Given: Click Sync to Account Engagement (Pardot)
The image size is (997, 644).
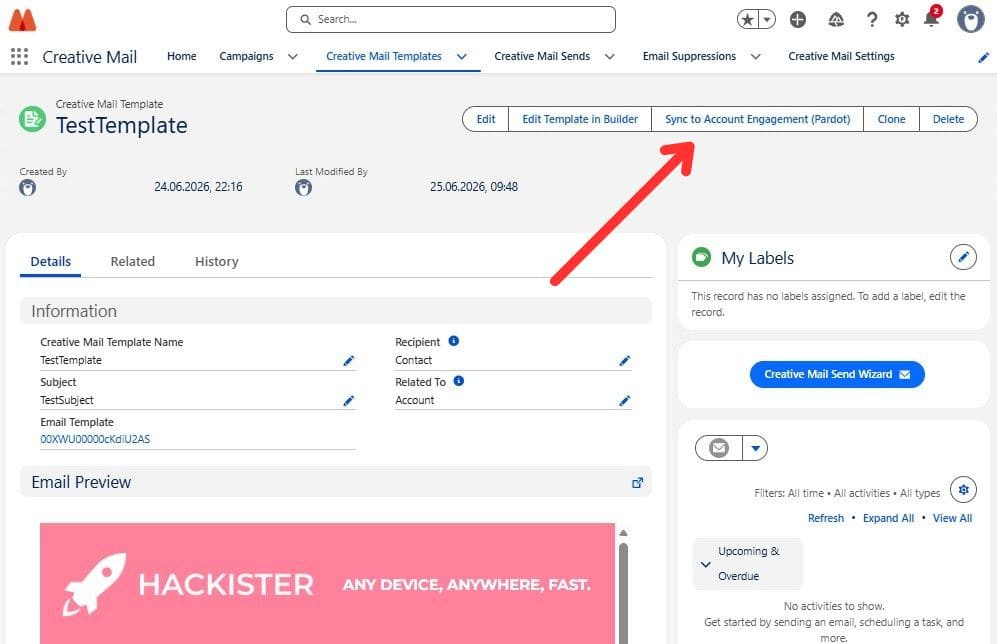Looking at the screenshot, I should [757, 119].
